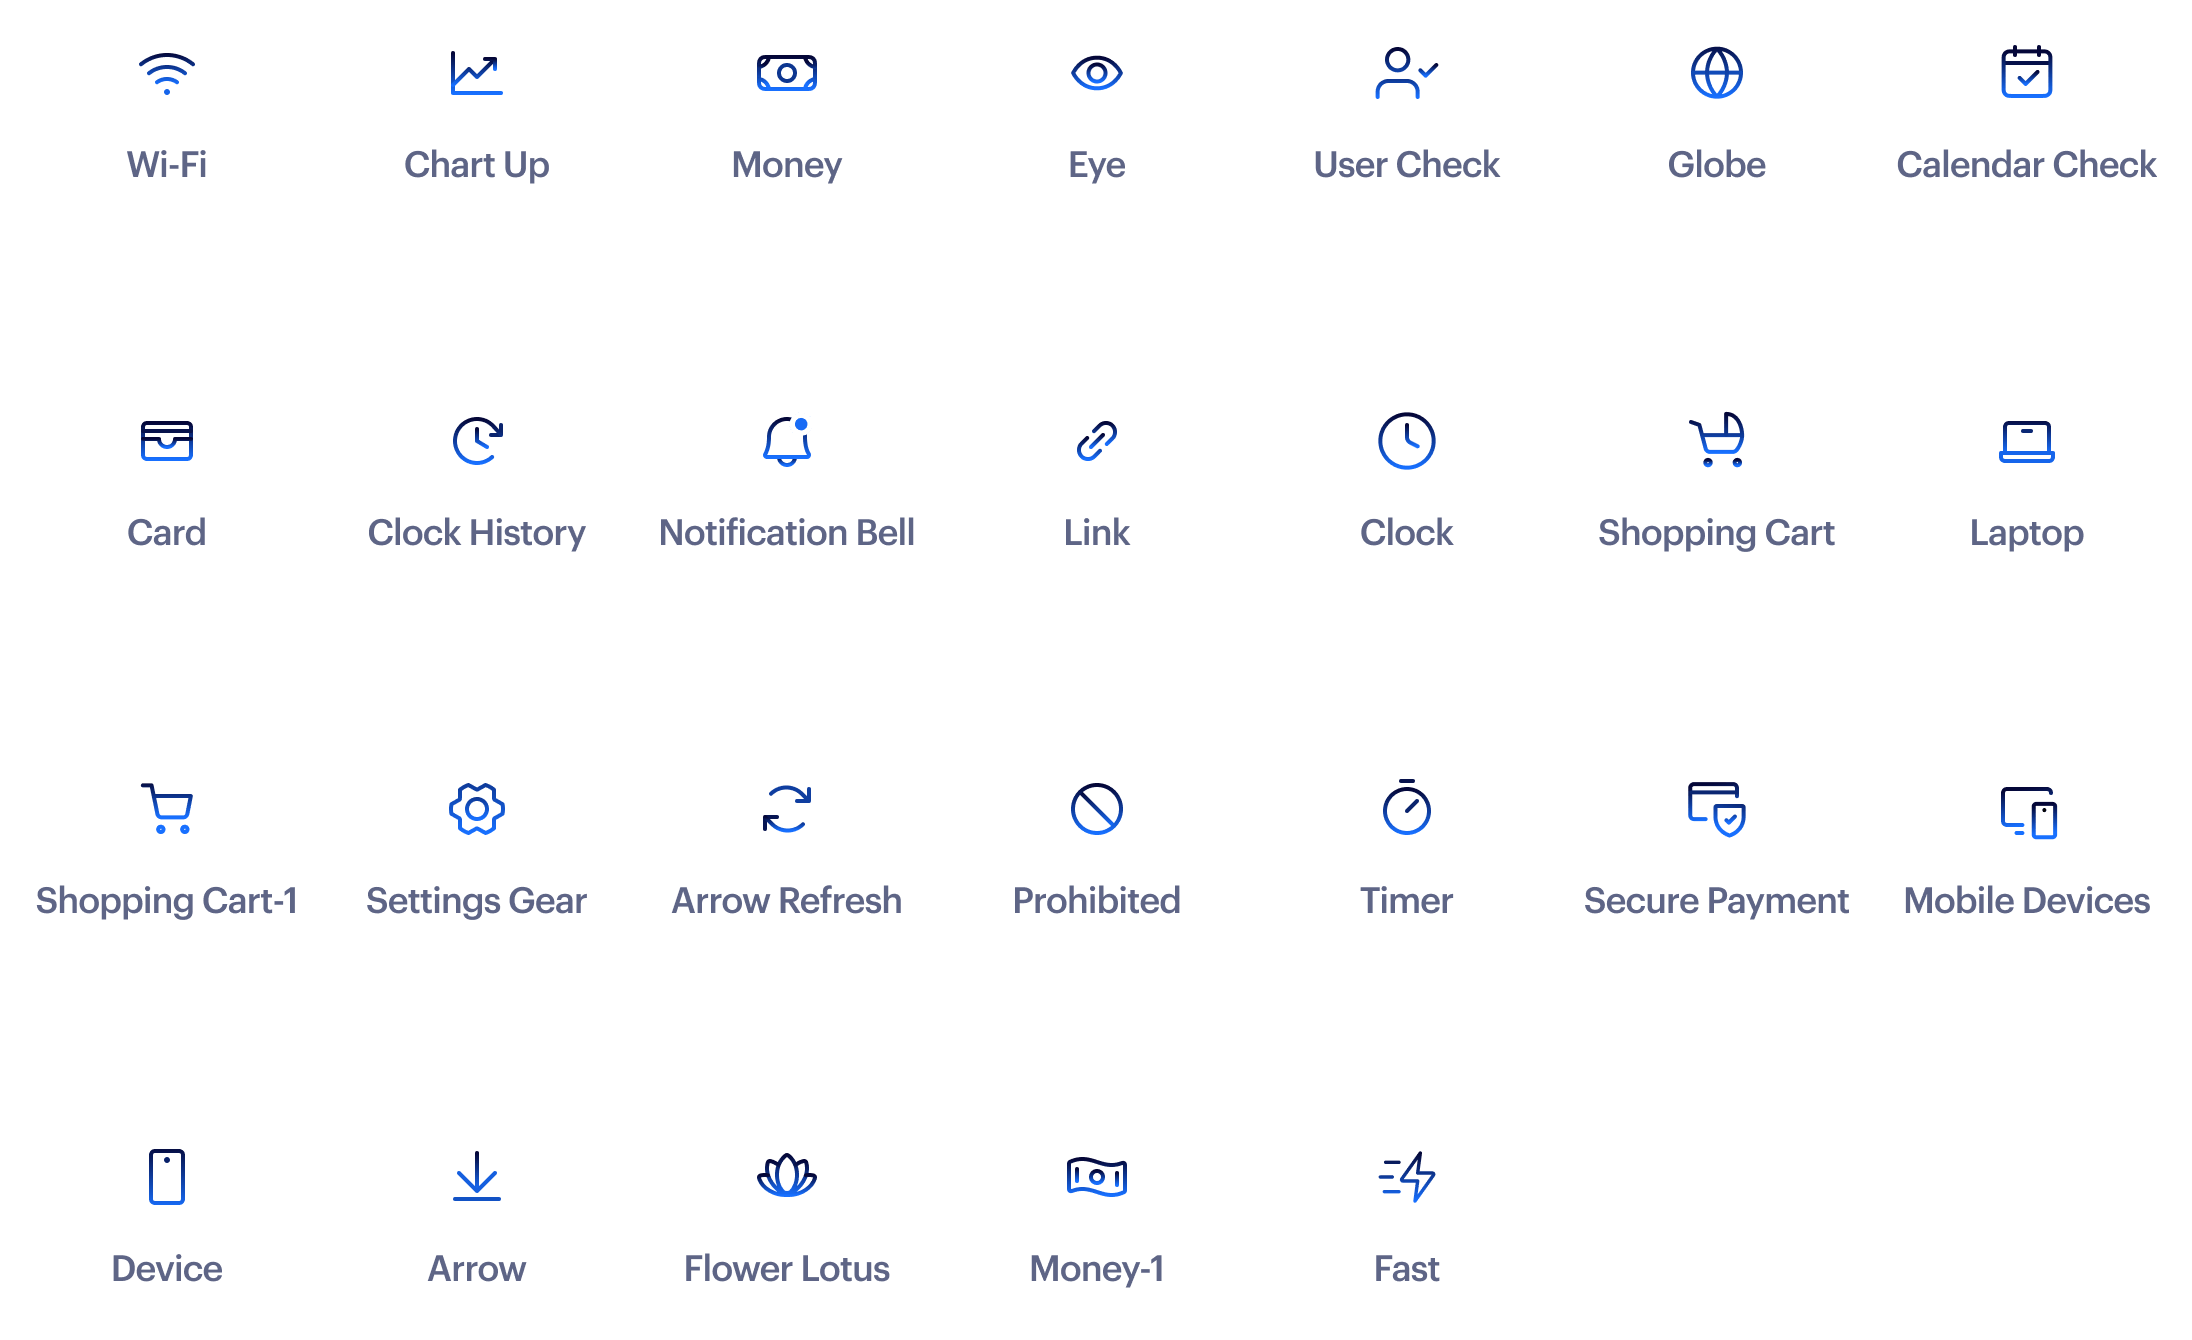Click the Wi-Fi icon
The height and width of the screenshot is (1340, 2192).
[x=167, y=73]
